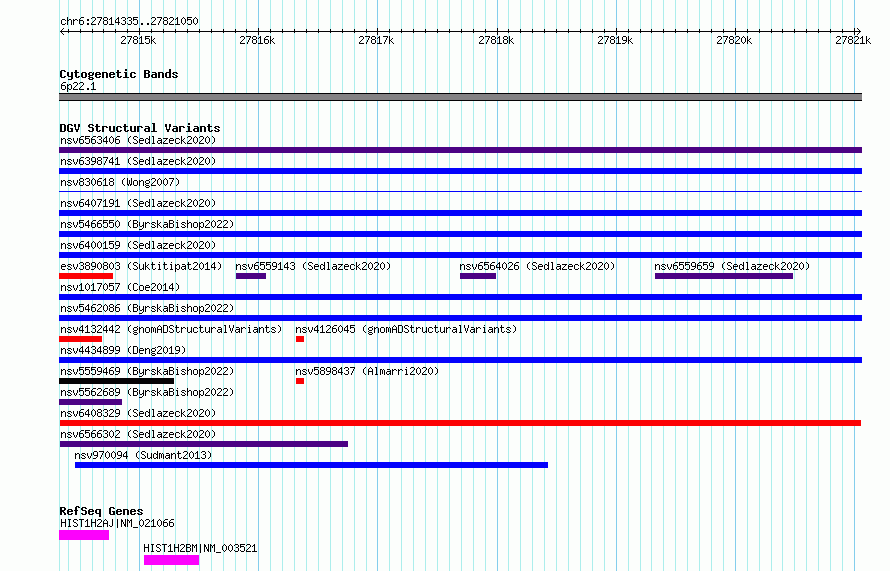Open the nsv6400159 (Sedlazeck2020) label
Image resolution: width=890 pixels, height=571 pixels.
point(138,245)
